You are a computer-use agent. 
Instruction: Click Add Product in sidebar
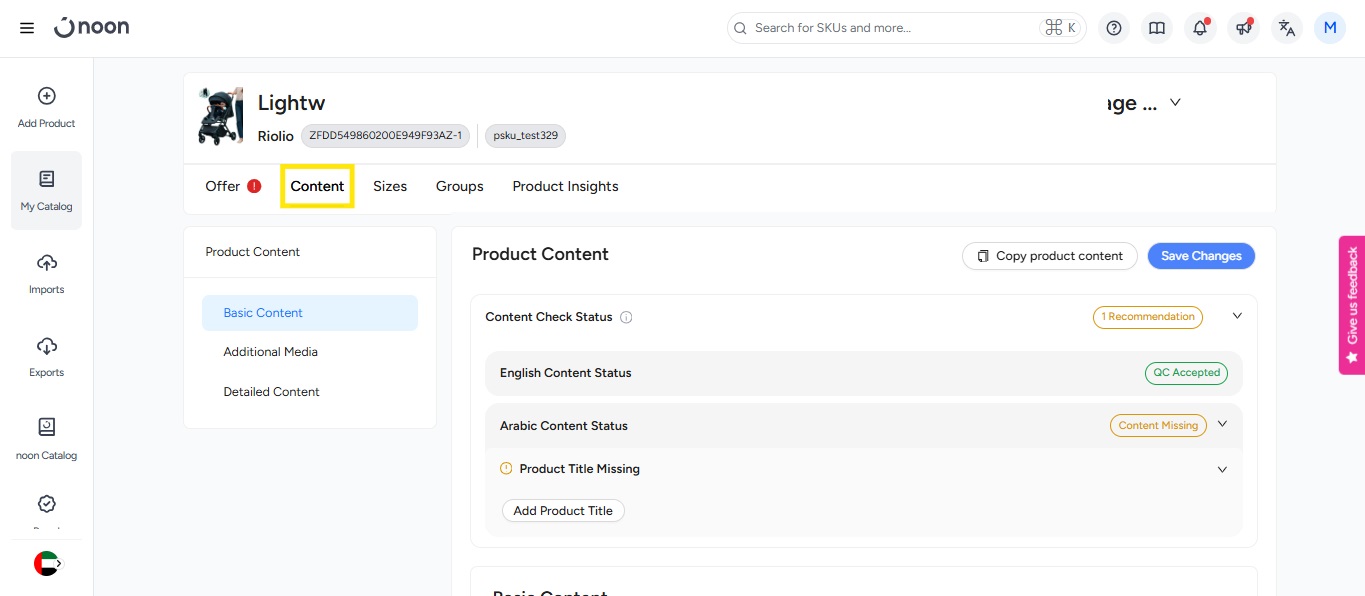click(x=46, y=107)
